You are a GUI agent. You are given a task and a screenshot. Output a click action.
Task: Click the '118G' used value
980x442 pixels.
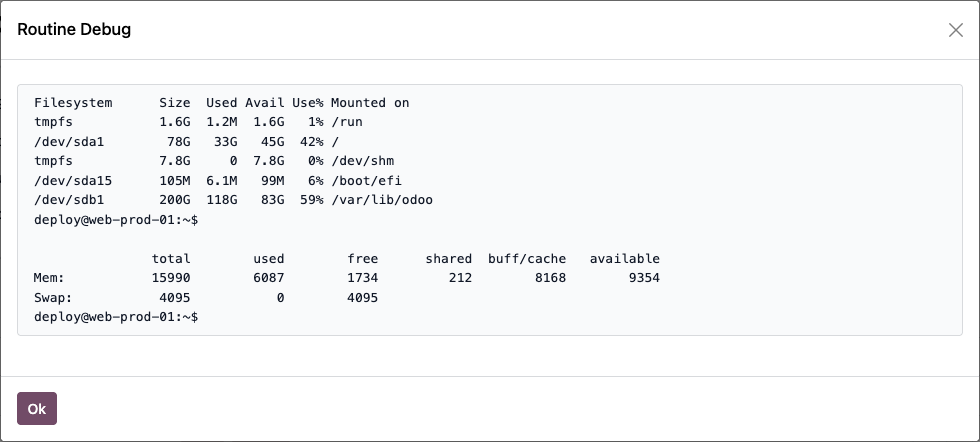pos(222,200)
